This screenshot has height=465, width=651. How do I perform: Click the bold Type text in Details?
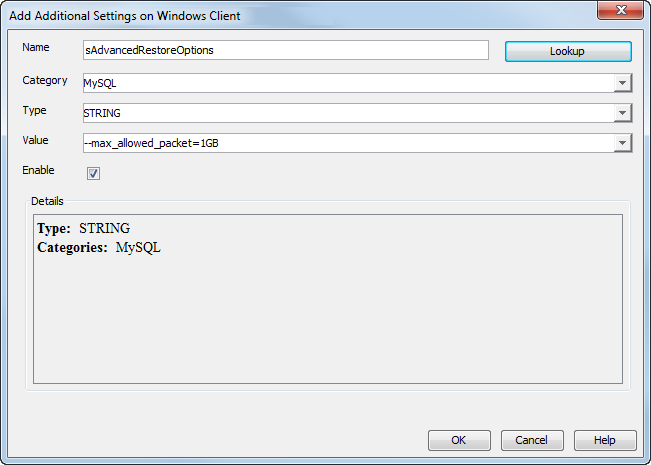coord(53,229)
